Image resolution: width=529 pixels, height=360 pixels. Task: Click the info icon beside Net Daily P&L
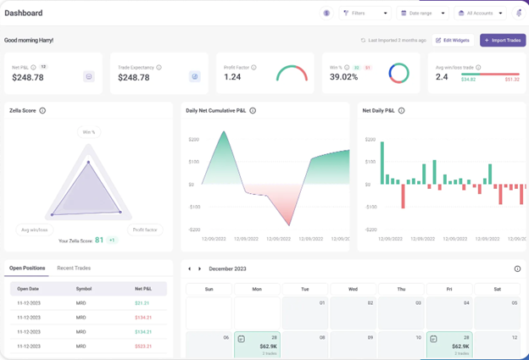click(401, 110)
